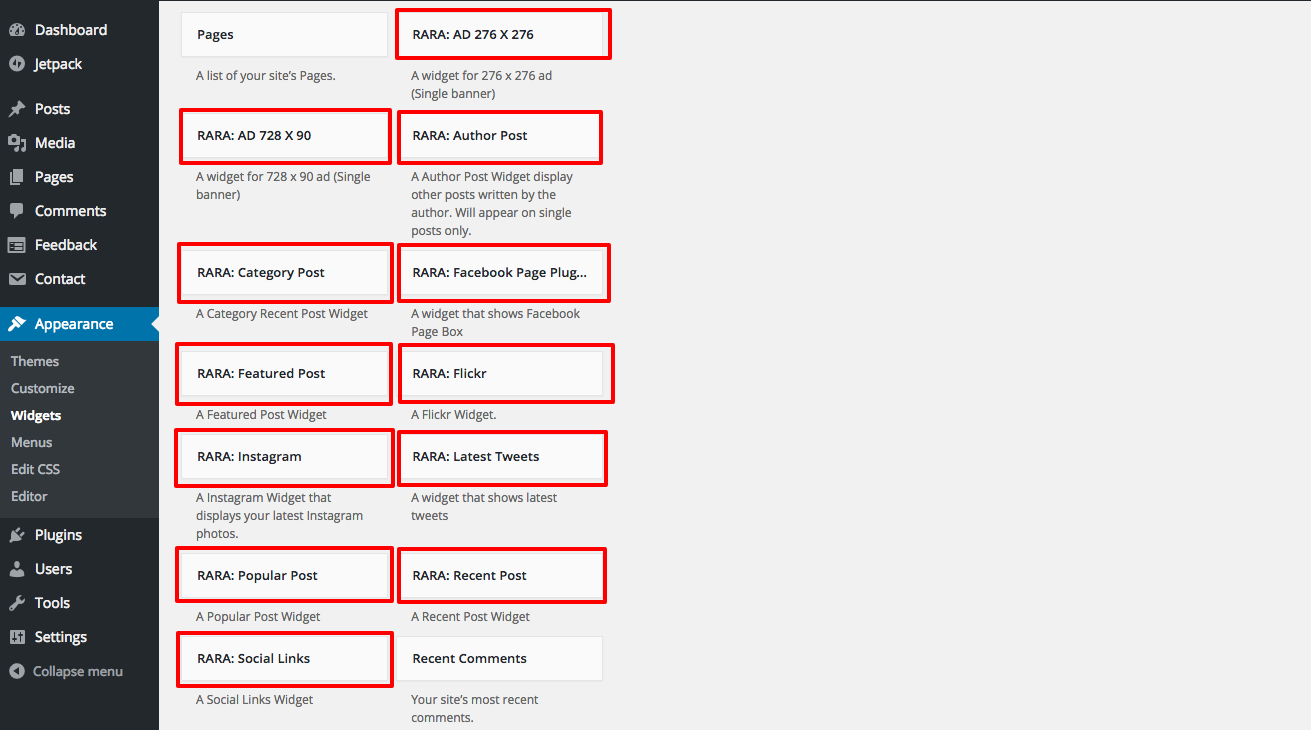Click "A Social Links Widget" description

254,700
